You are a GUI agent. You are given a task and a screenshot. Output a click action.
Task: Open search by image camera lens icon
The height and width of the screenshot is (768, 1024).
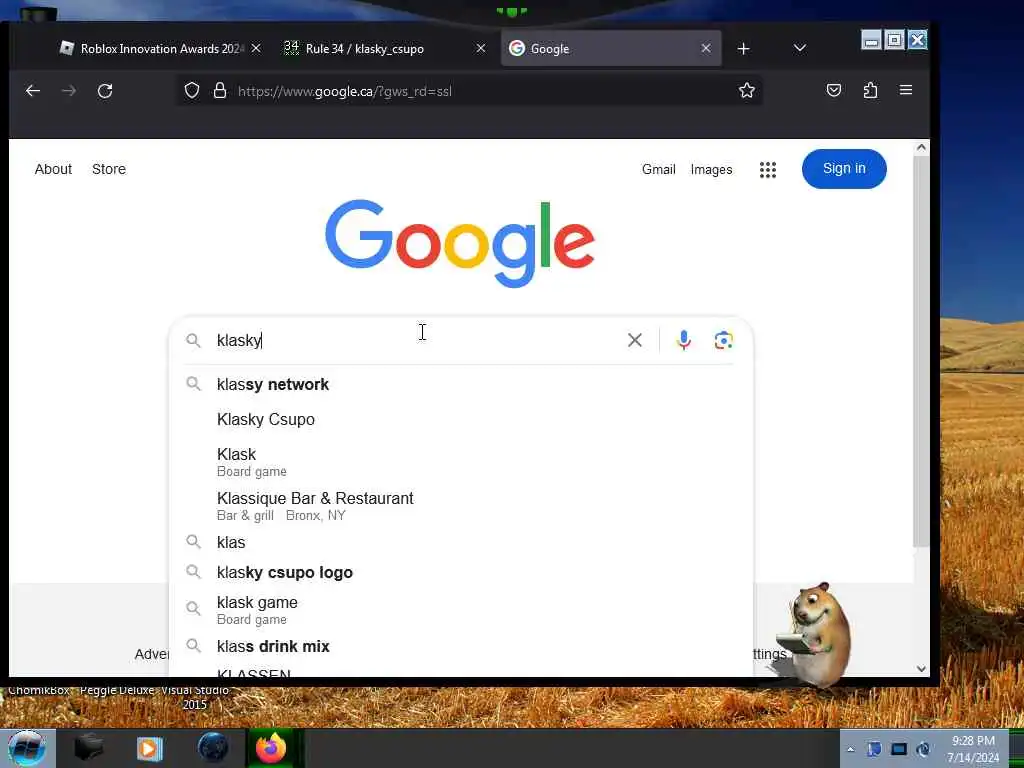[x=724, y=340]
